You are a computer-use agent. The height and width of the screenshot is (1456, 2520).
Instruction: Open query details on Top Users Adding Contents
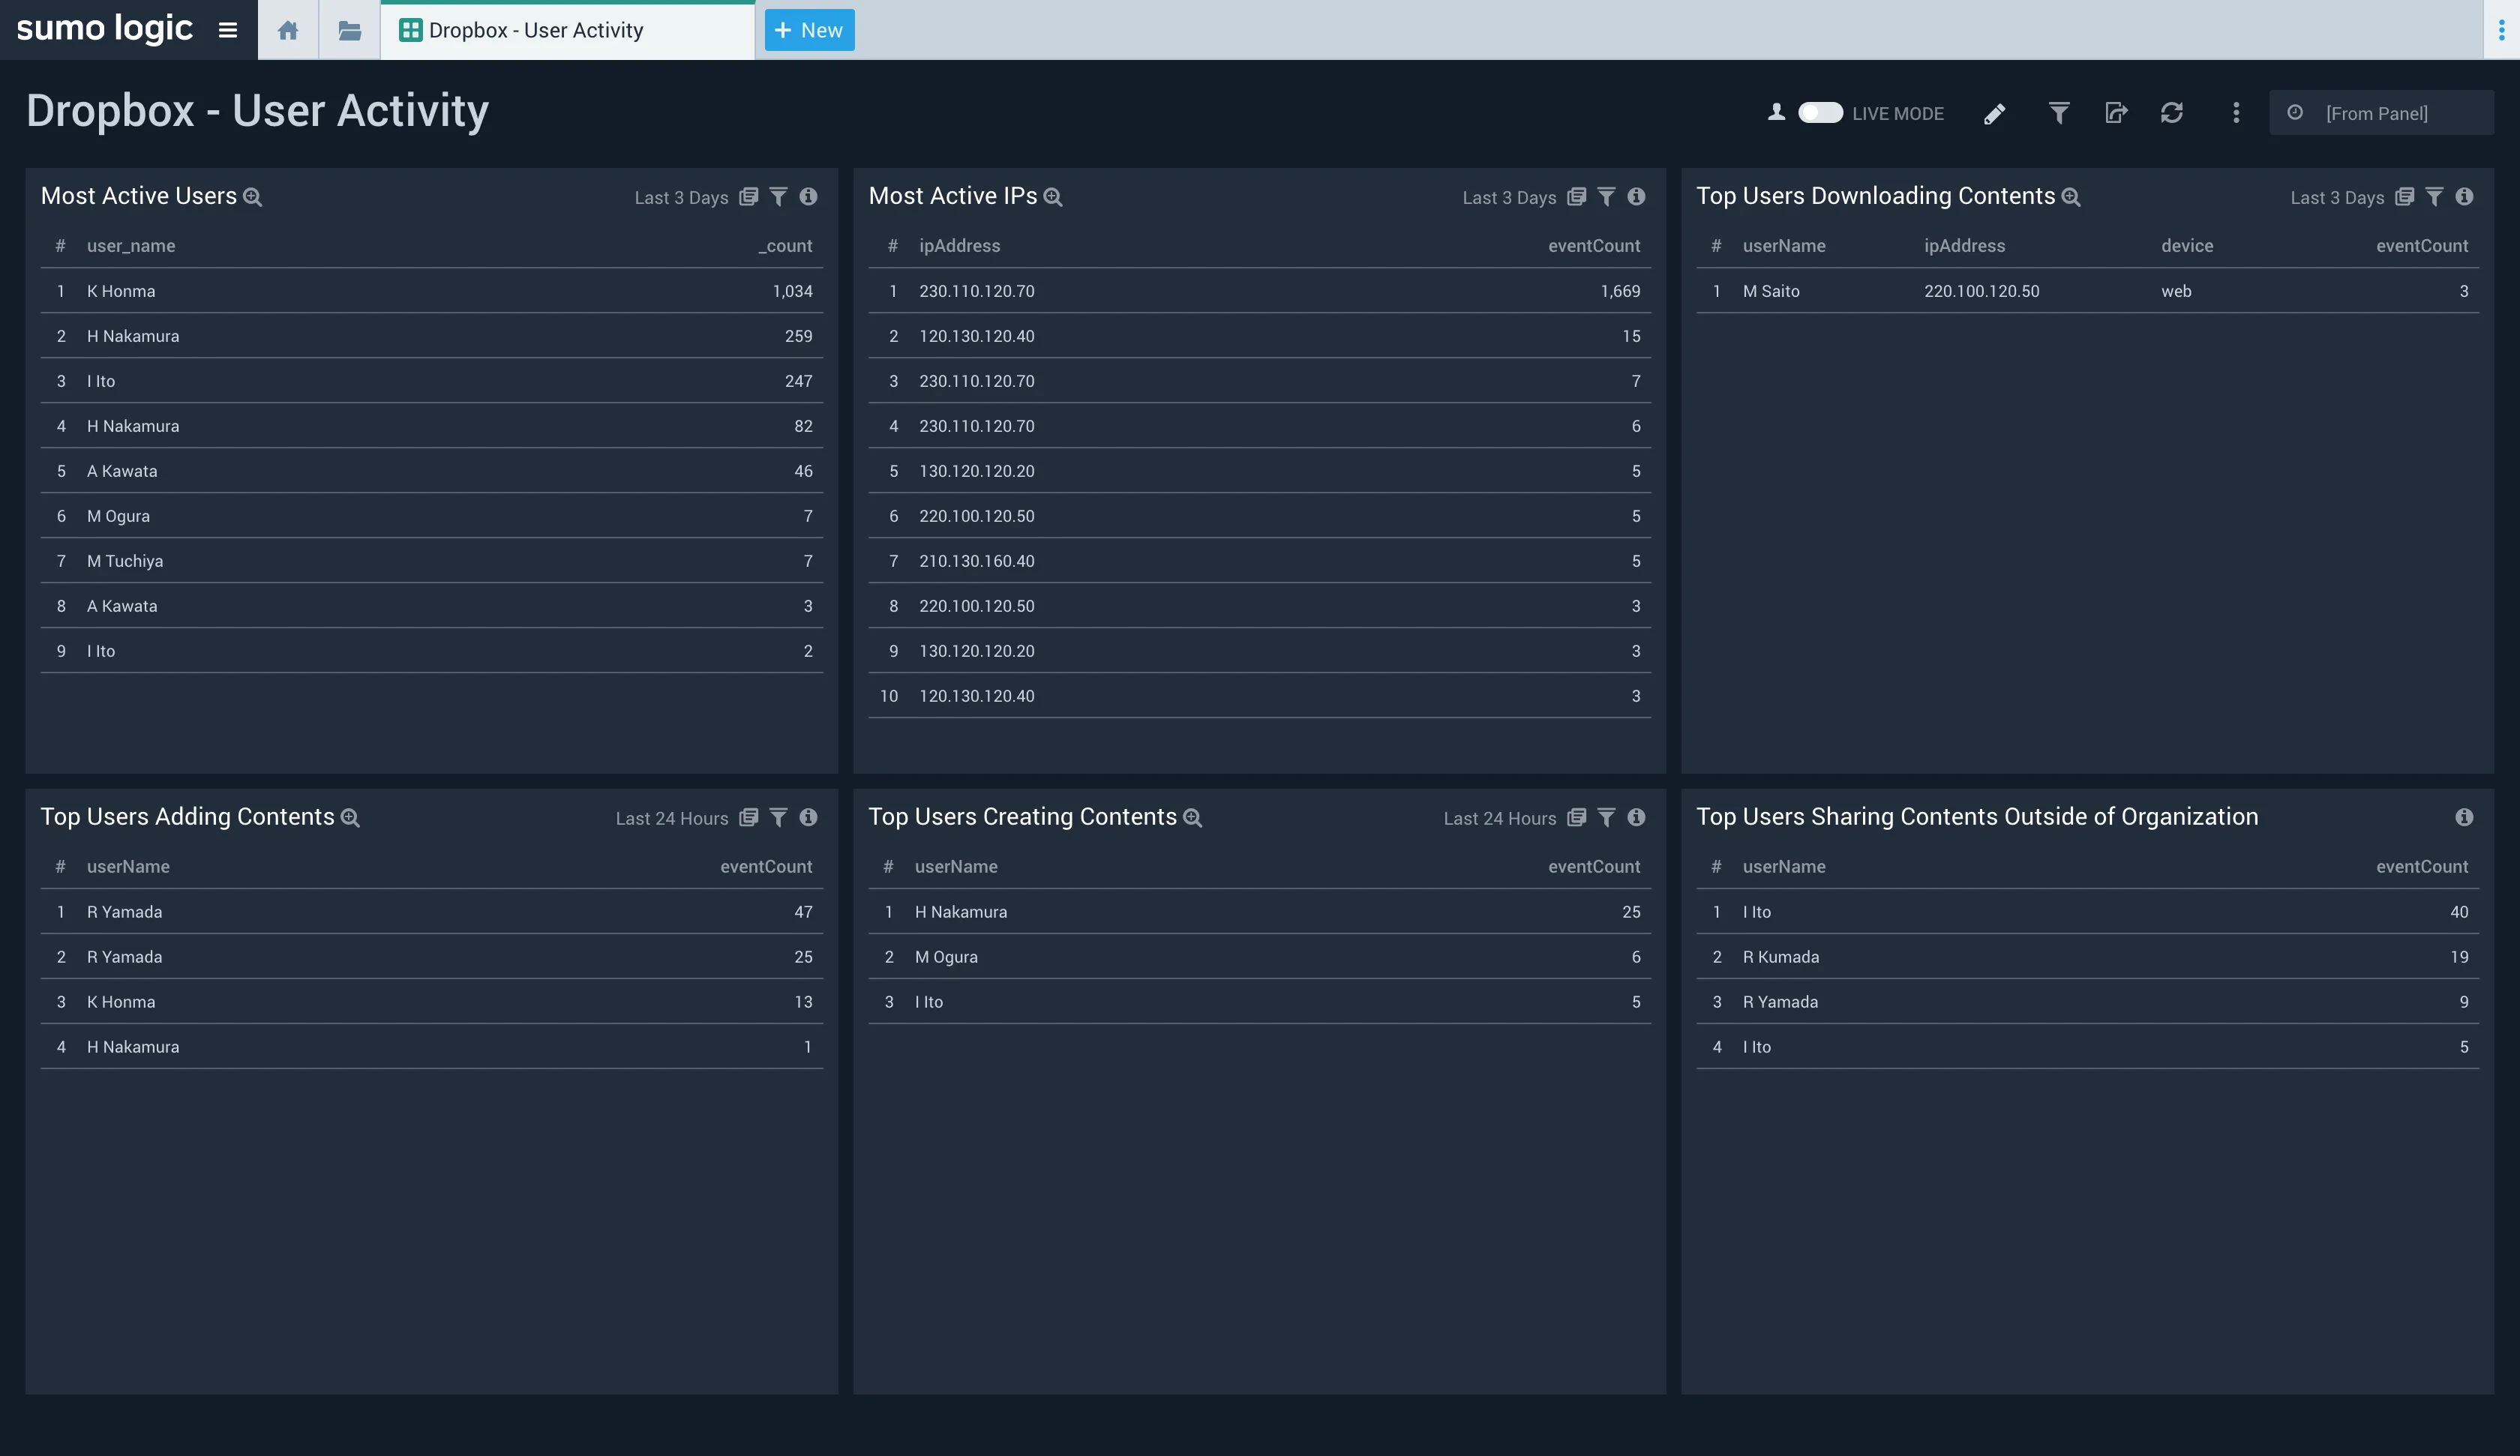pyautogui.click(x=748, y=818)
